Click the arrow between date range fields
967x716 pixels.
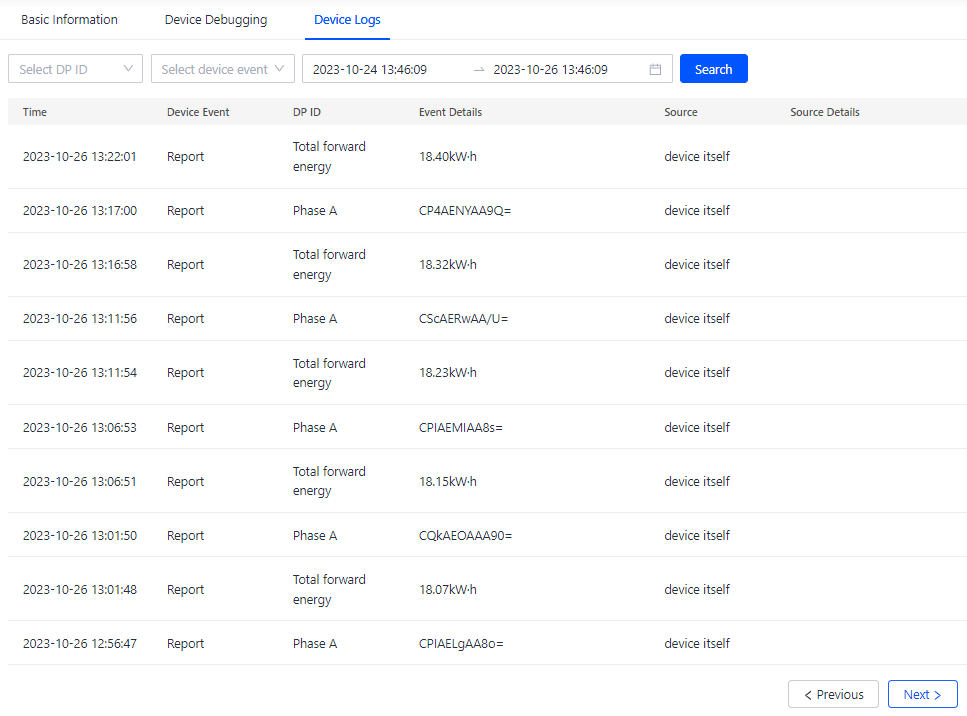pos(479,70)
